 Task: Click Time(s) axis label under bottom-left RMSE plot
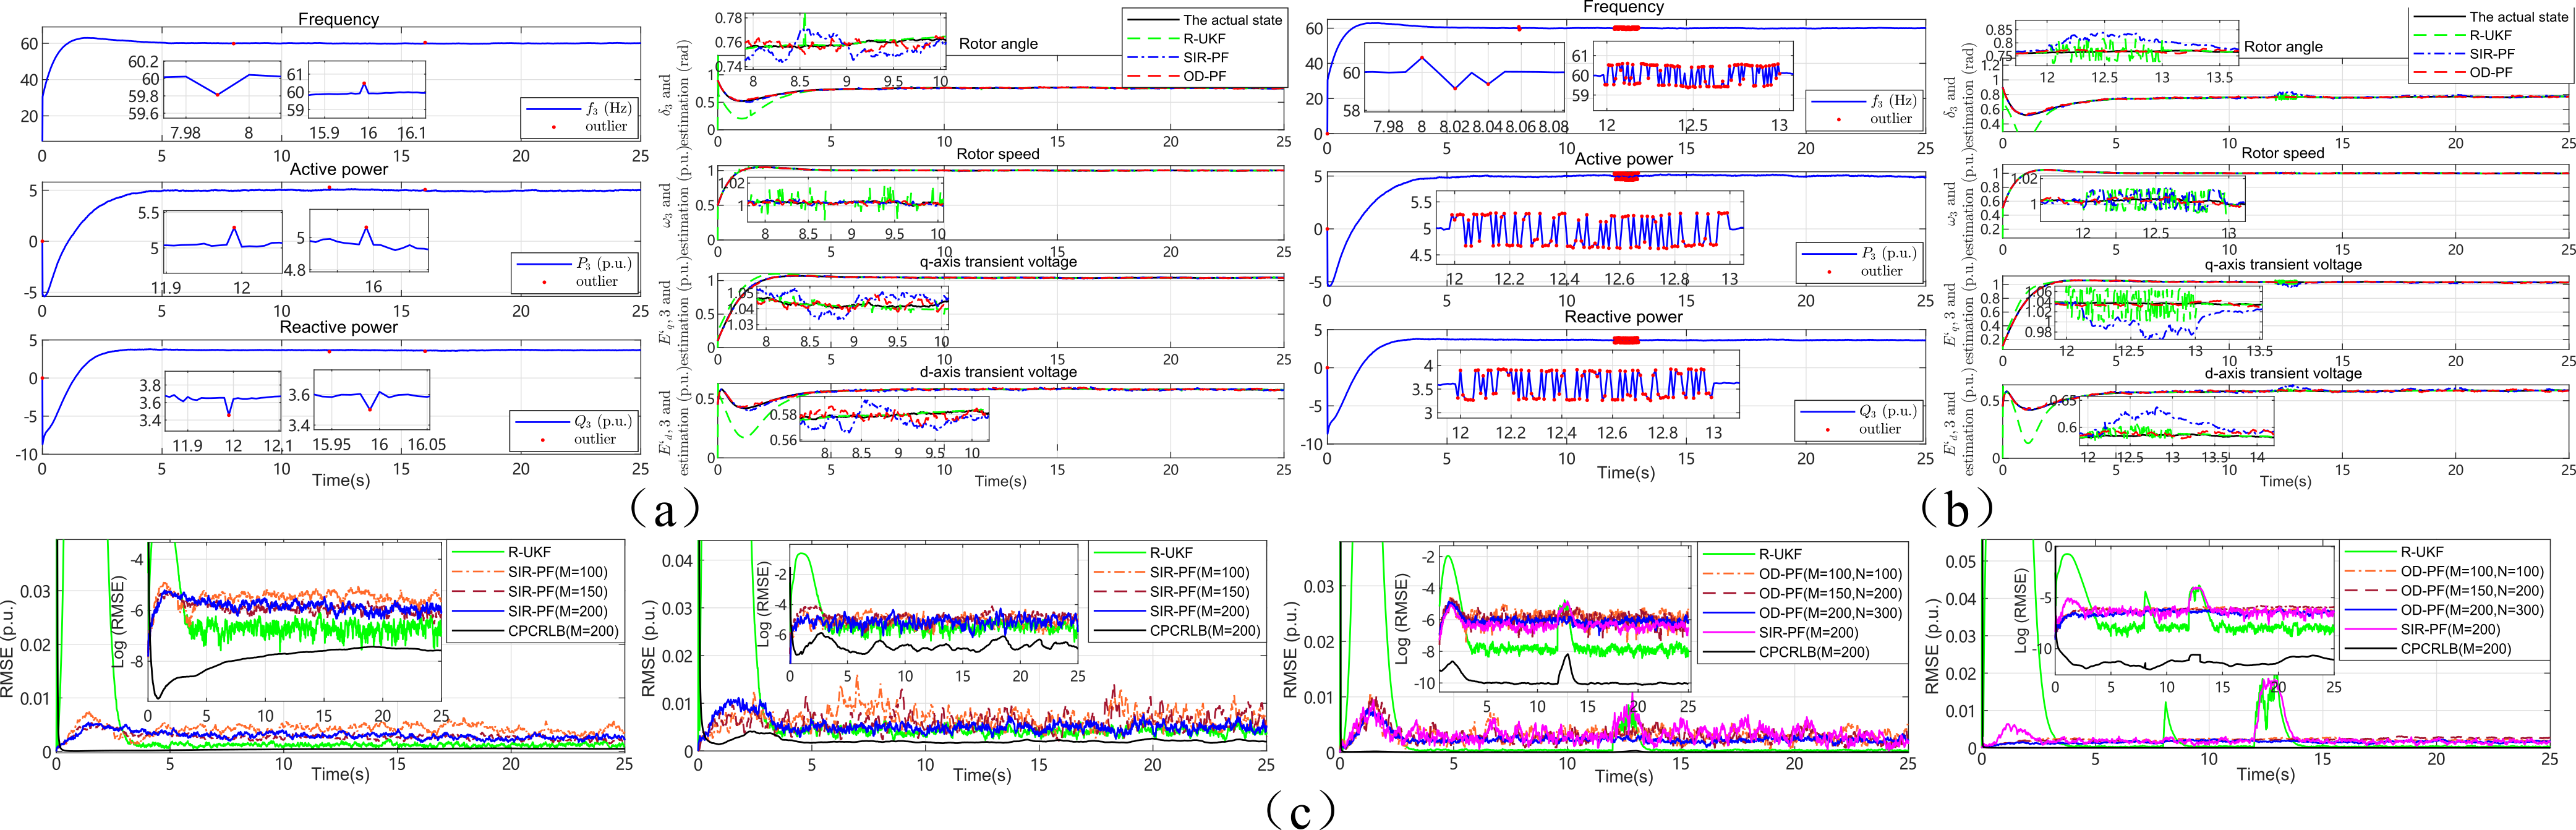(340, 774)
